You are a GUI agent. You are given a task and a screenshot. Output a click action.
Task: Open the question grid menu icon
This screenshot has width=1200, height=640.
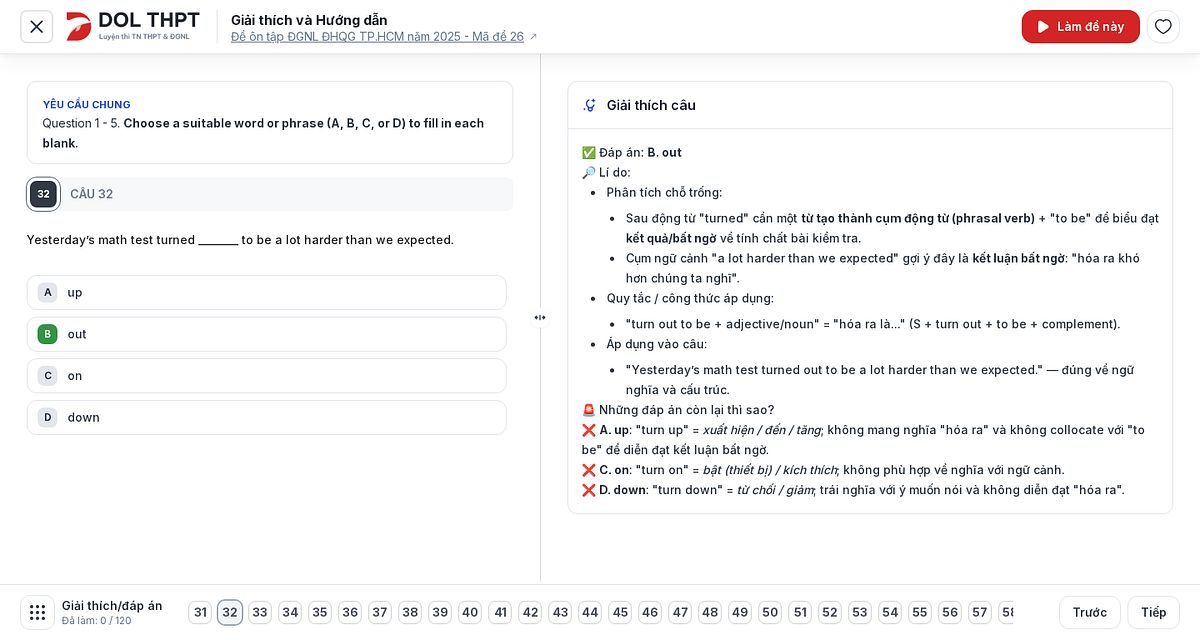point(37,612)
